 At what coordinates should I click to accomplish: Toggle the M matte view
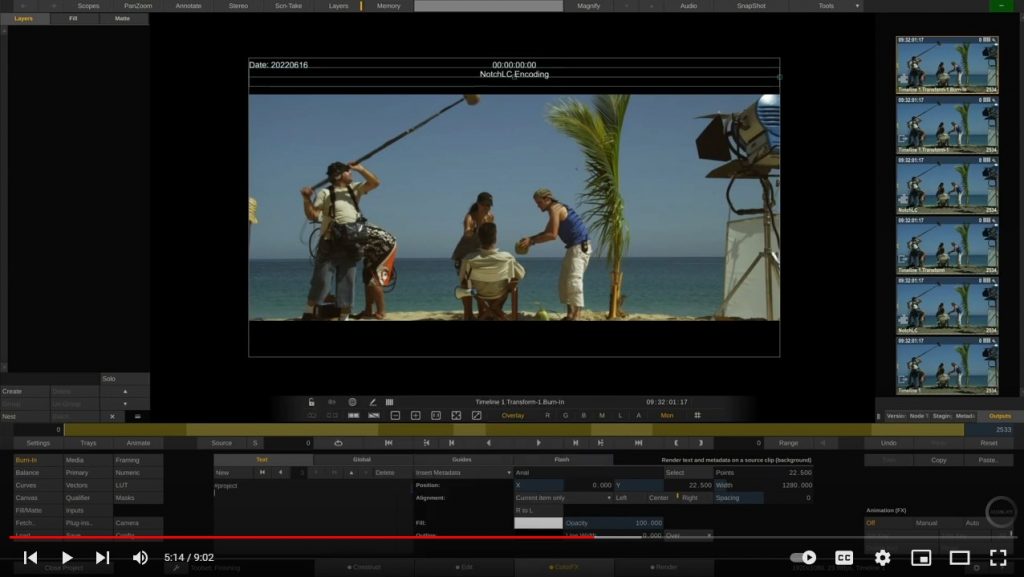[602, 415]
